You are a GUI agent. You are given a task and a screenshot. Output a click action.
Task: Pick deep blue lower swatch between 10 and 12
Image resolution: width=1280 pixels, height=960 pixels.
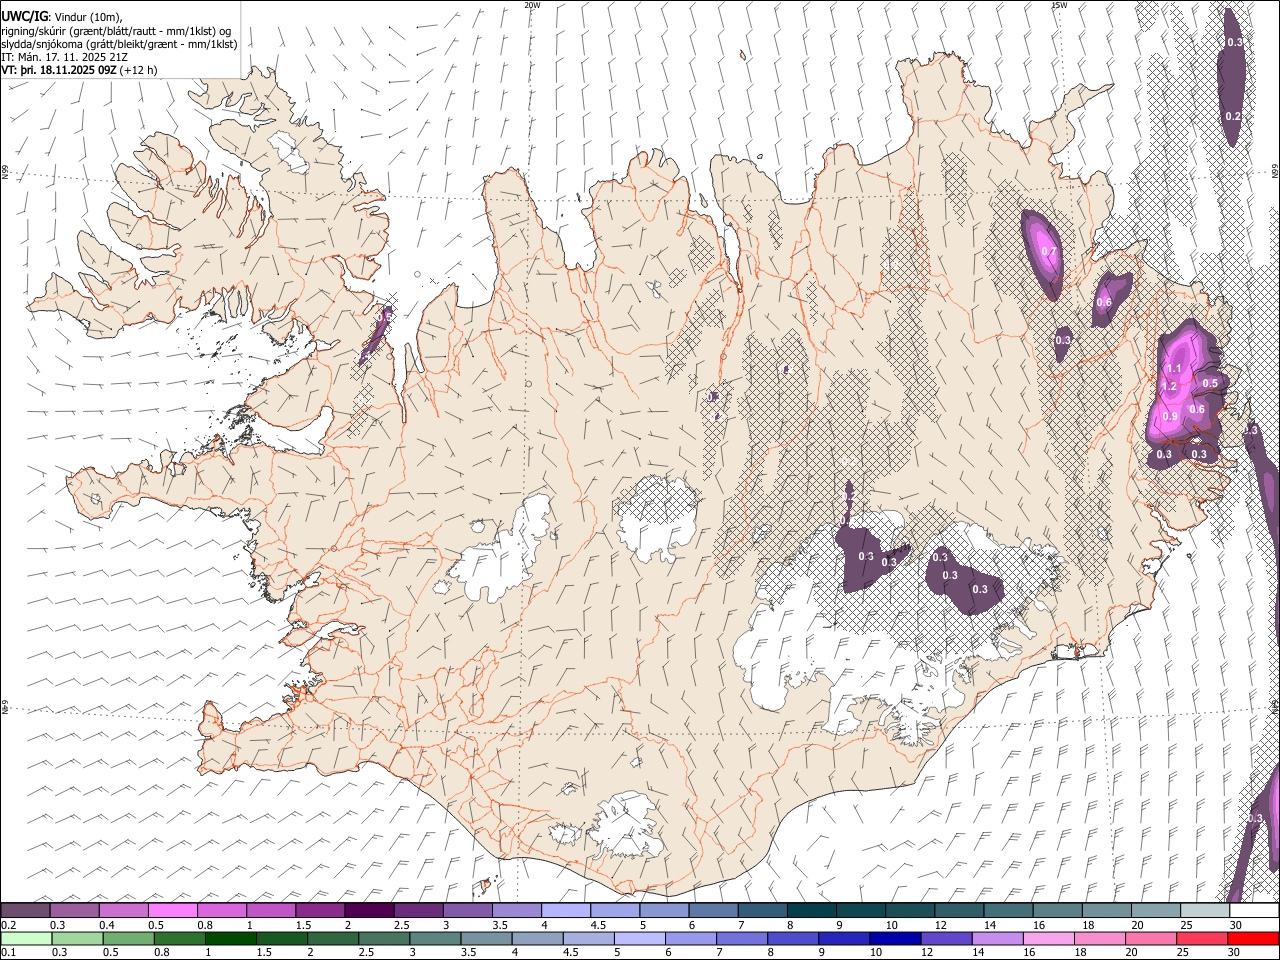[x=894, y=938]
